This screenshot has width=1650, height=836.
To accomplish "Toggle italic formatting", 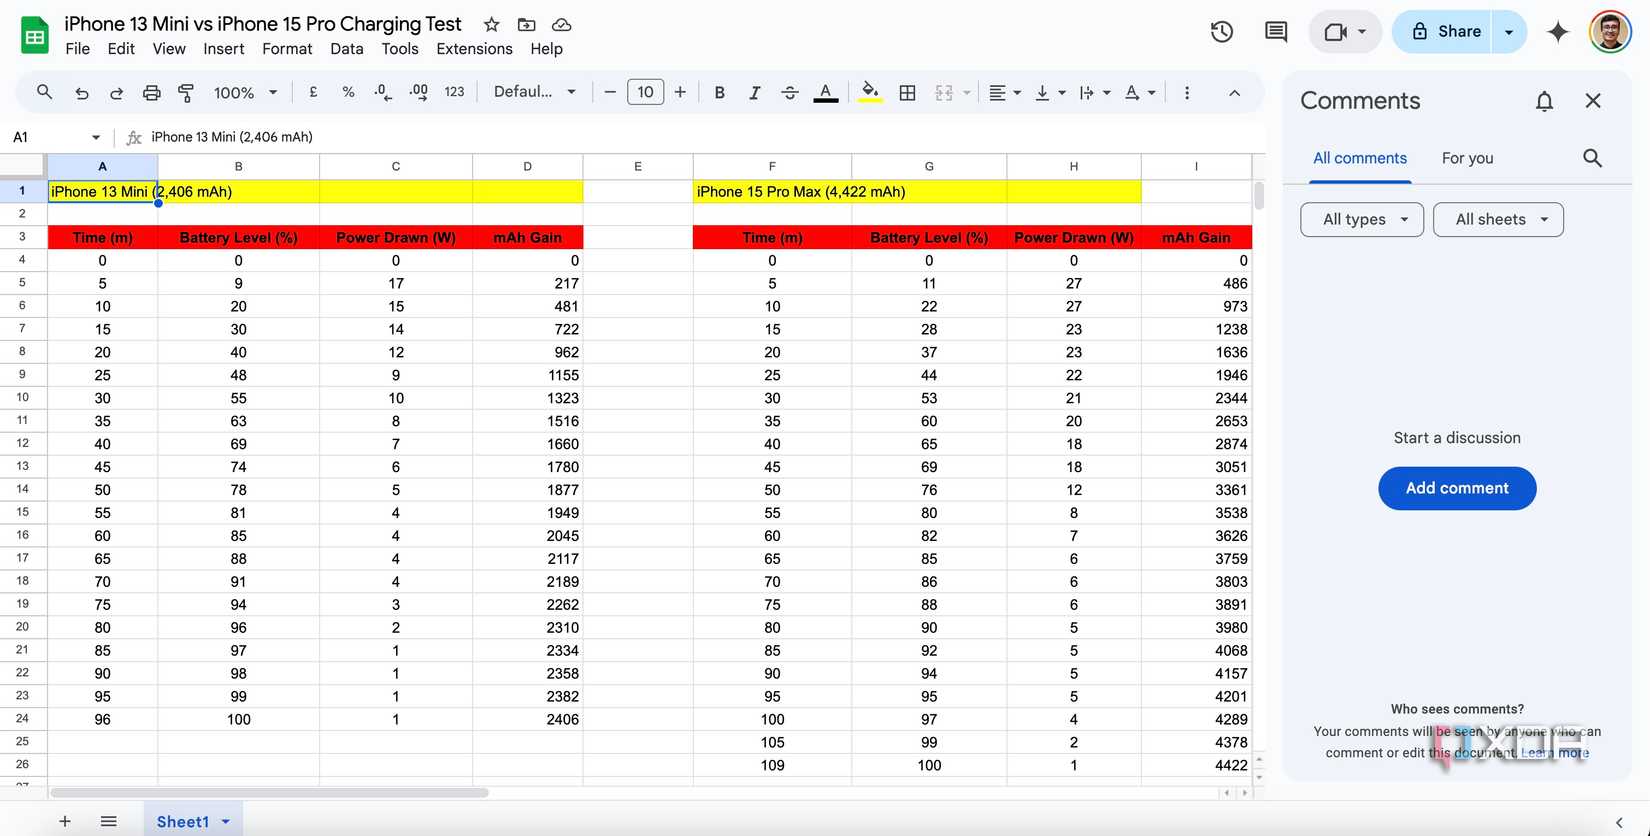I will 754,92.
